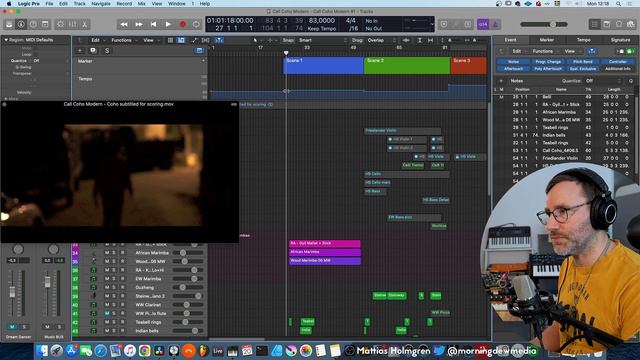
Task: Mute the African Marimba track
Action: tap(107, 253)
